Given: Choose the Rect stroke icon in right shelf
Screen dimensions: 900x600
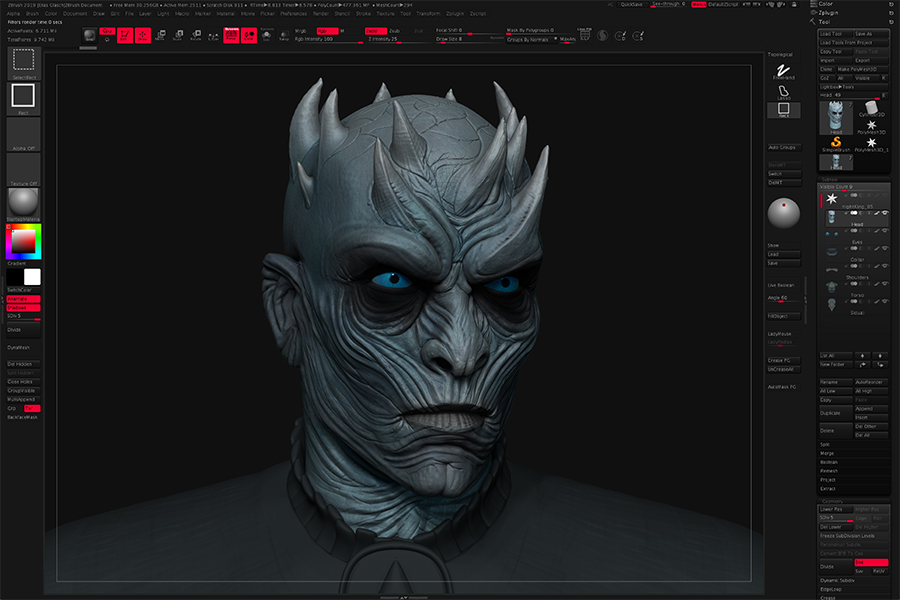Looking at the screenshot, I should (783, 110).
